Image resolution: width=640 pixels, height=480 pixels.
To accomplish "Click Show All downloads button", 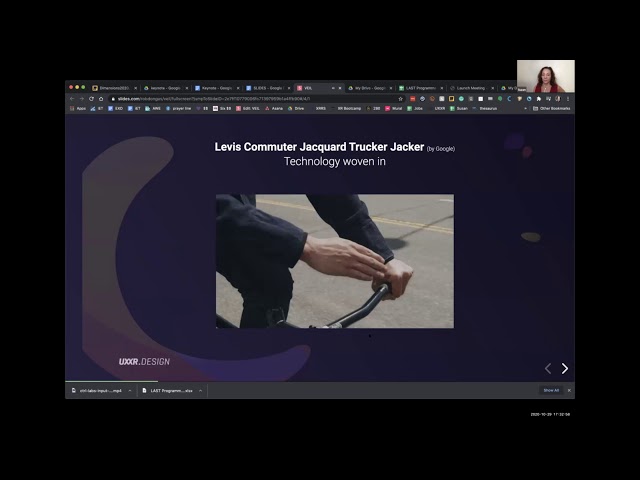I will coord(551,391).
